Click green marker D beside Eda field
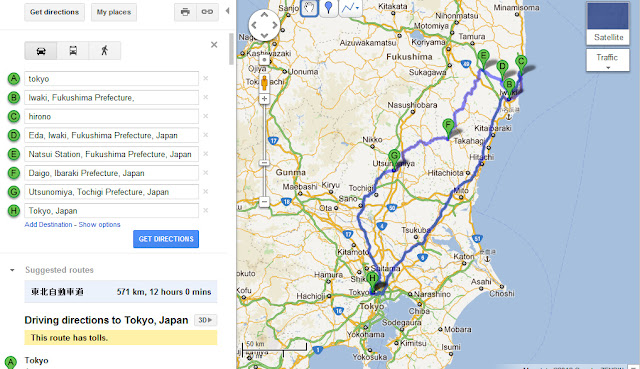 [14, 135]
